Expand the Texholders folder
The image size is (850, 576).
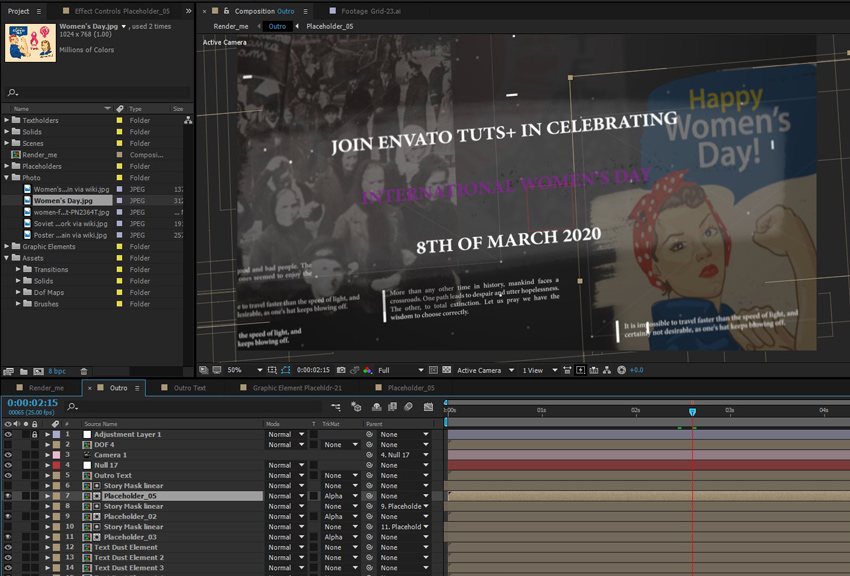coord(7,120)
